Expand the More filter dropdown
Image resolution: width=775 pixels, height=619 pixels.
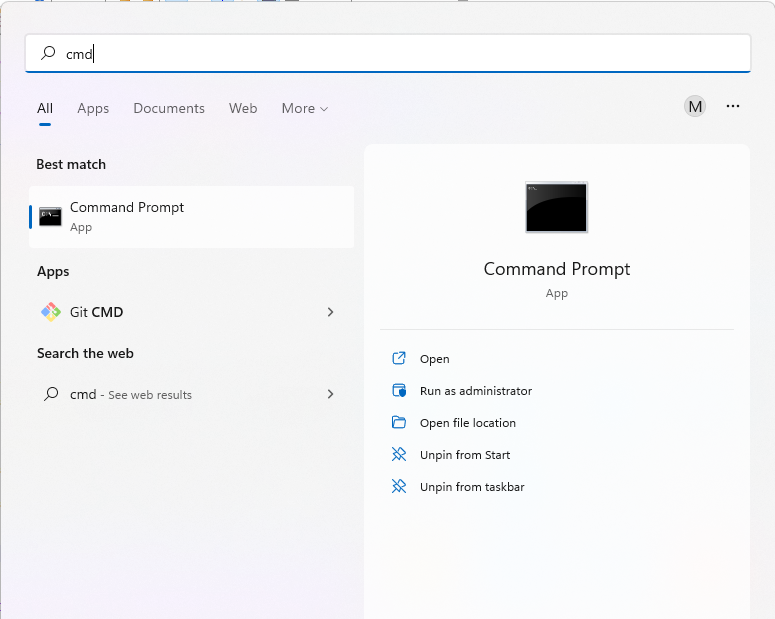[304, 108]
